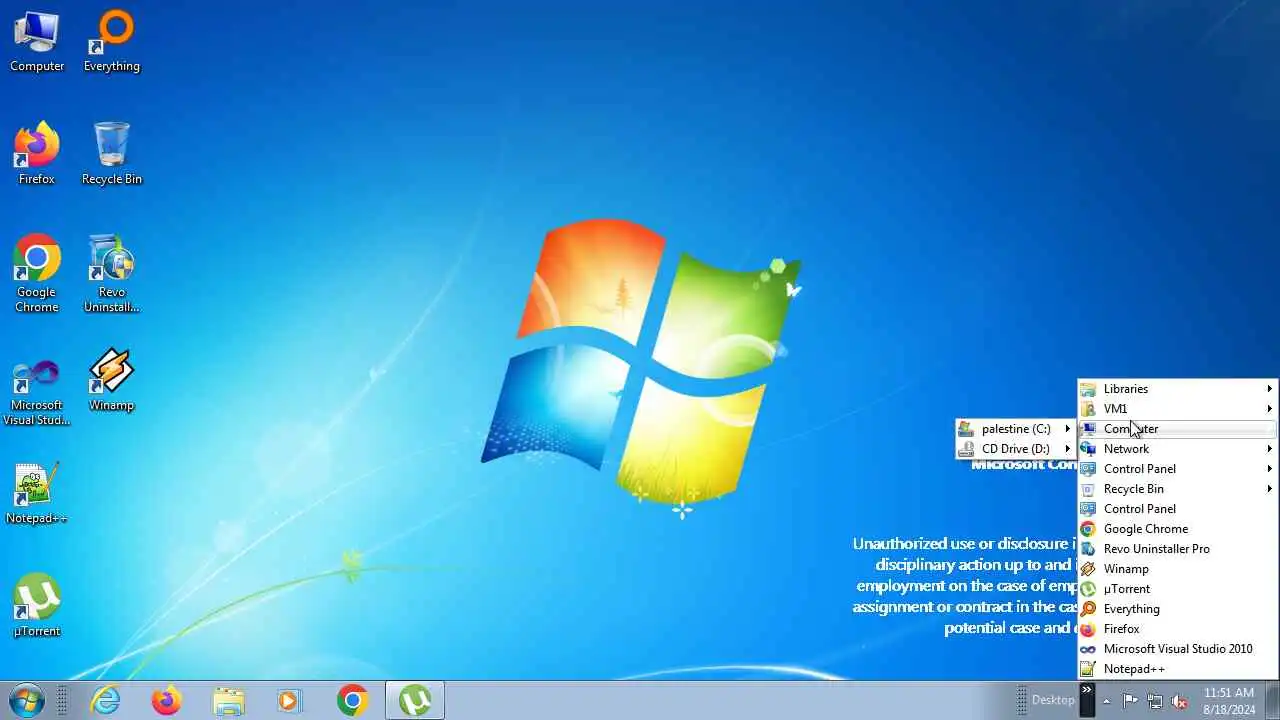Screen dimensions: 1280x720
Task: Expand the palestine (C:) drive submenu
Action: [1015, 429]
